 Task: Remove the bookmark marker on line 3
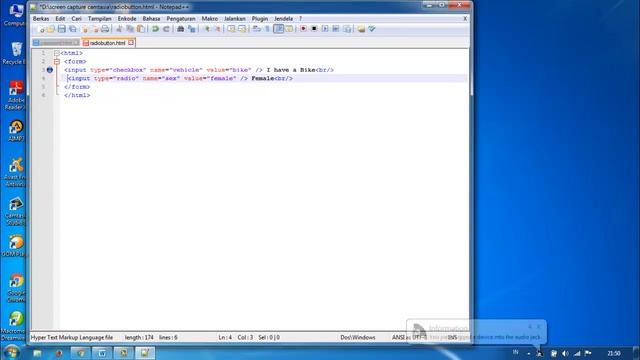click(x=50, y=70)
